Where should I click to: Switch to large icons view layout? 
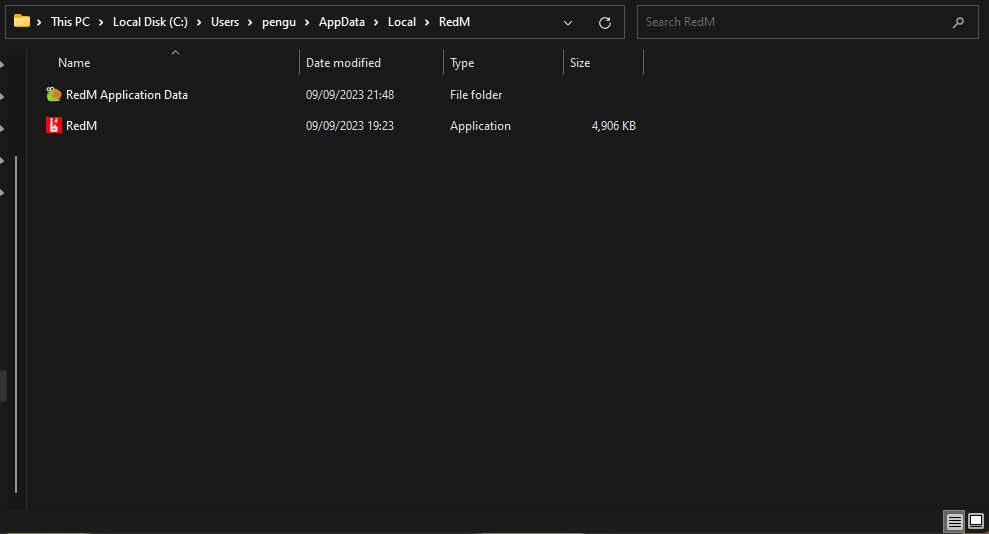click(976, 521)
